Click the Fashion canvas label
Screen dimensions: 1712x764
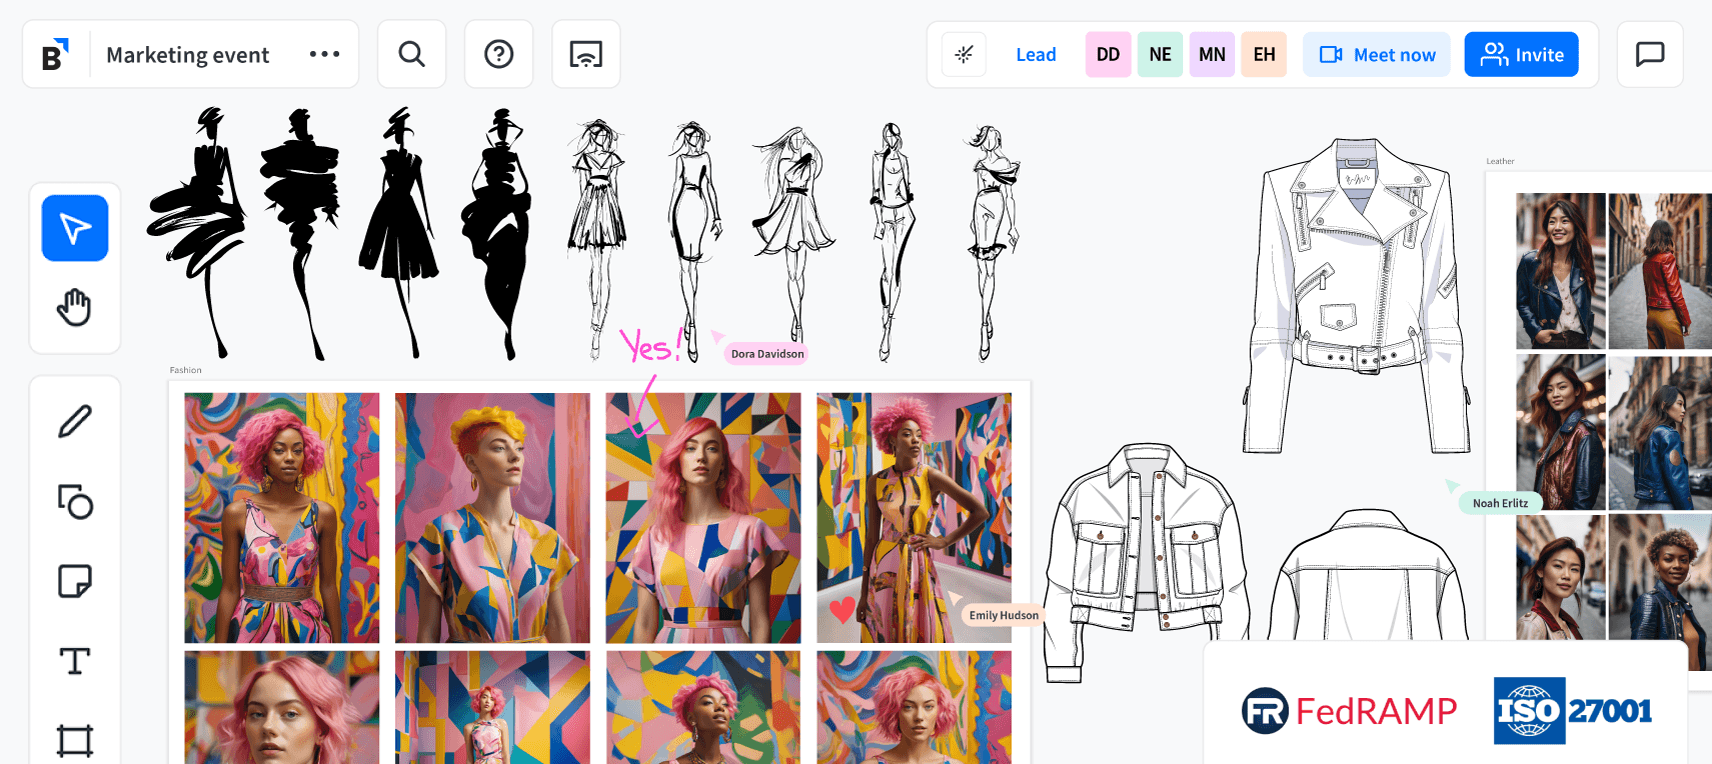185,370
